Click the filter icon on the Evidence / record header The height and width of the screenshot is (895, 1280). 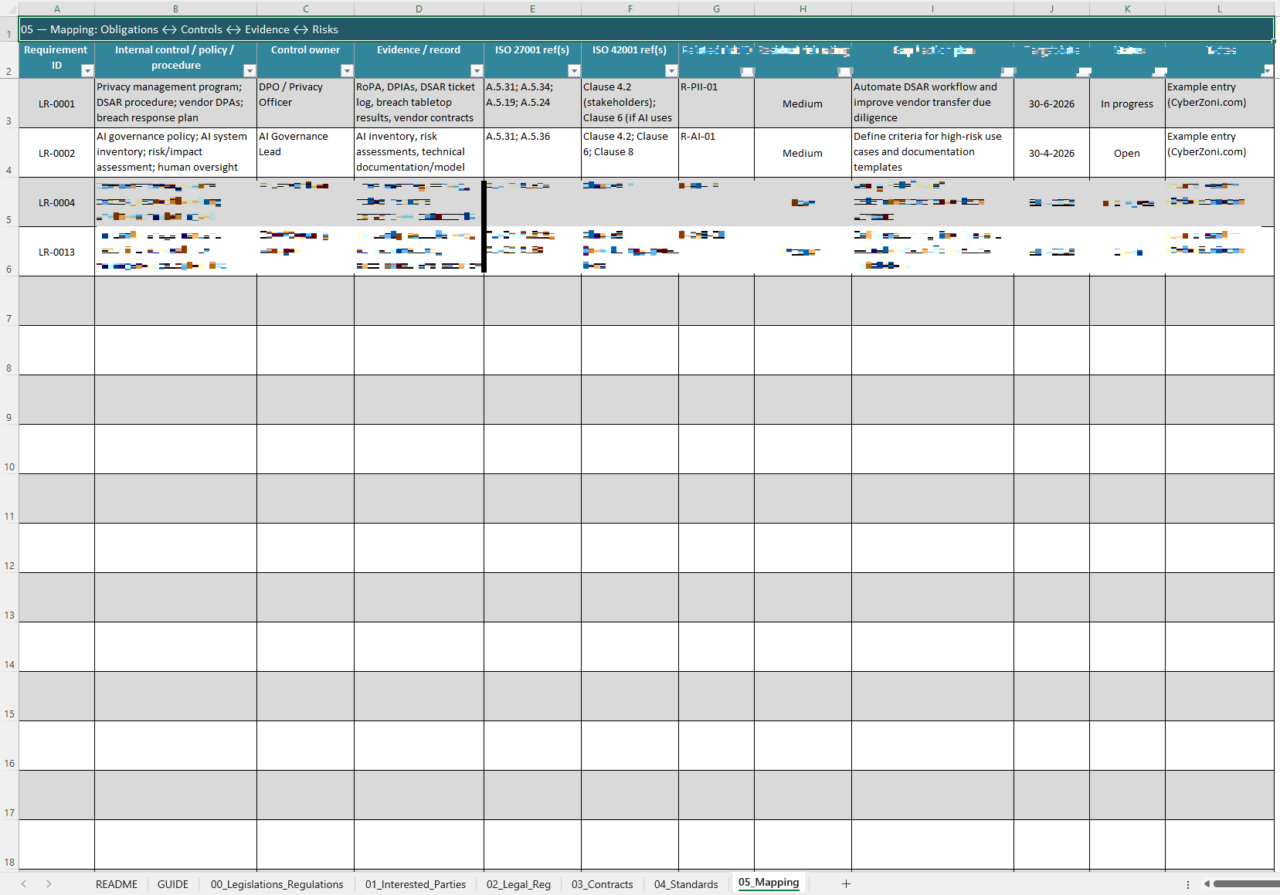pos(477,71)
